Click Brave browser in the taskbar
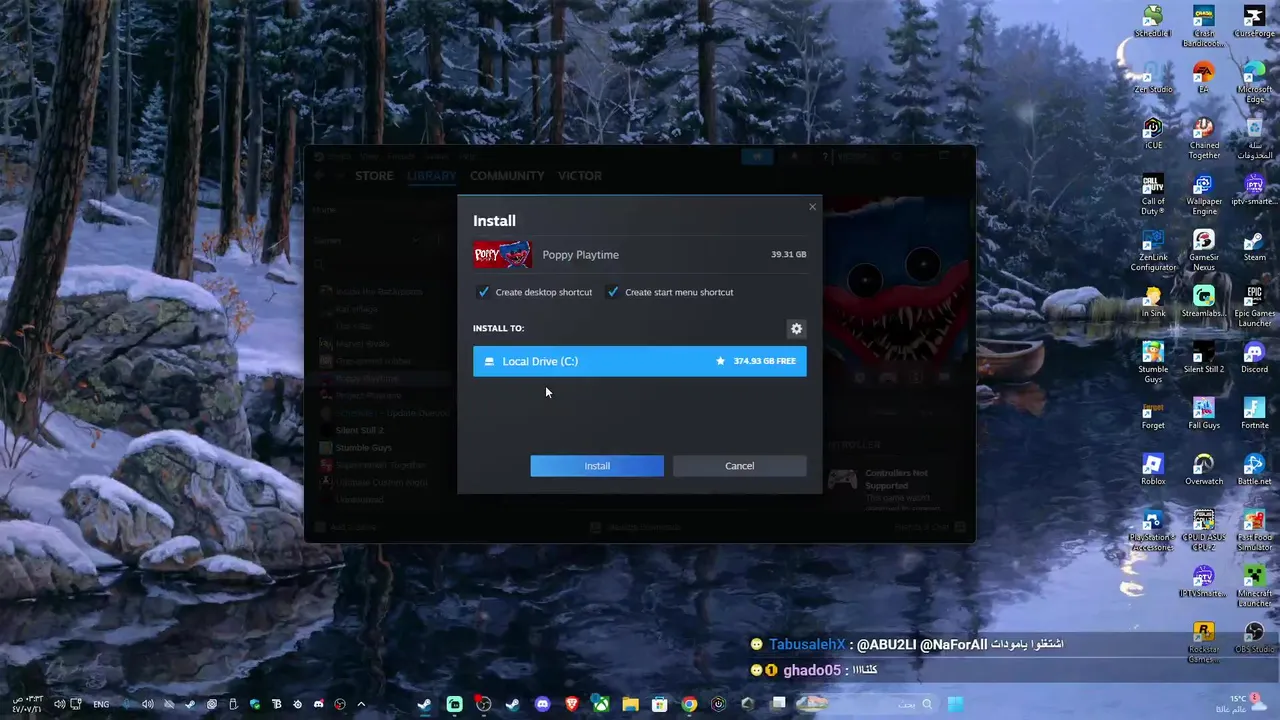Viewport: 1280px width, 720px height. [x=572, y=704]
